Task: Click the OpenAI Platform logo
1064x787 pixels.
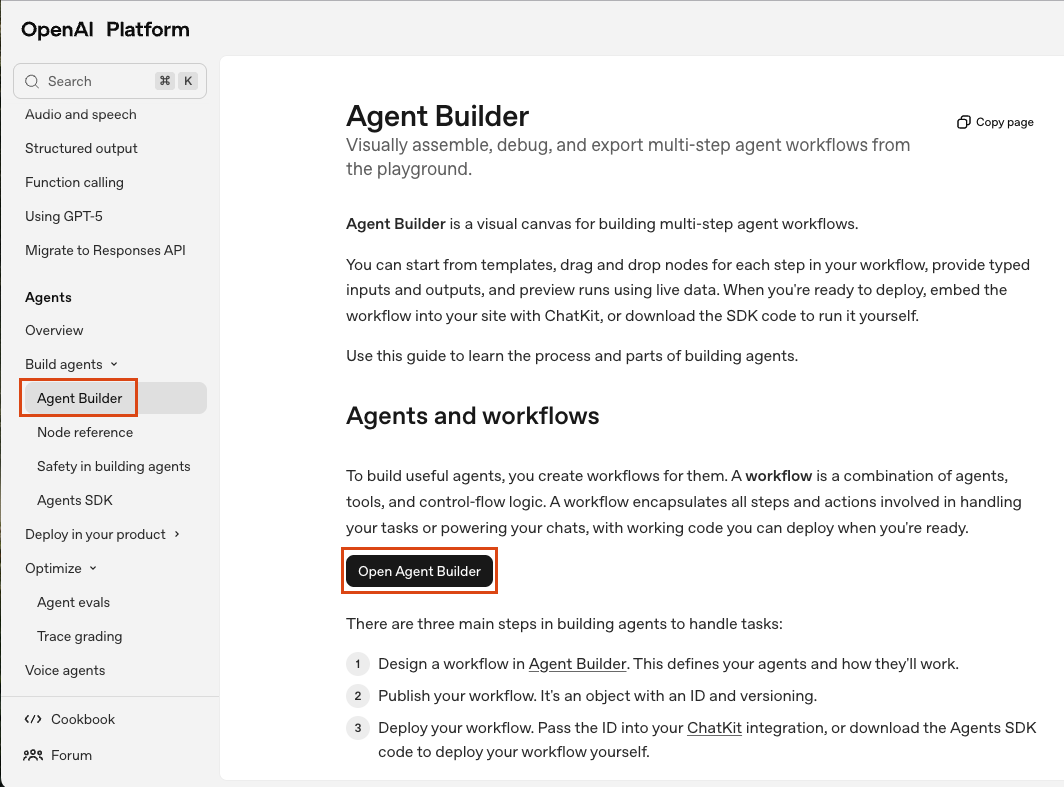Action: 105,30
